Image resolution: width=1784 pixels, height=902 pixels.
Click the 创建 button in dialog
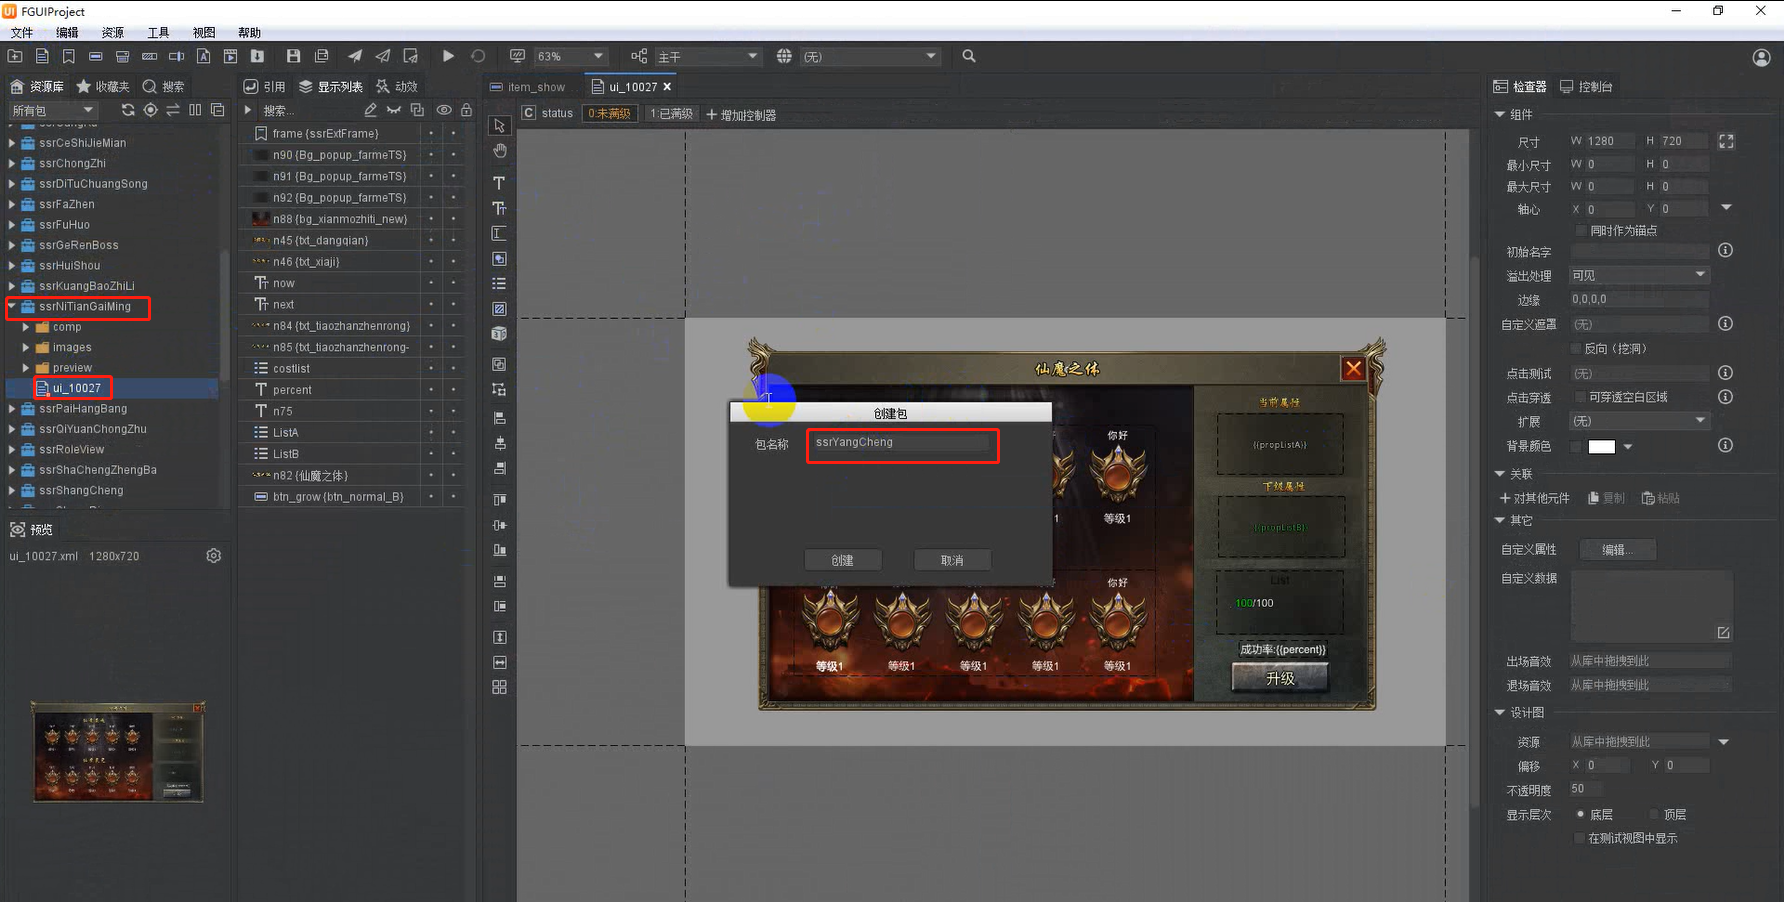point(842,560)
